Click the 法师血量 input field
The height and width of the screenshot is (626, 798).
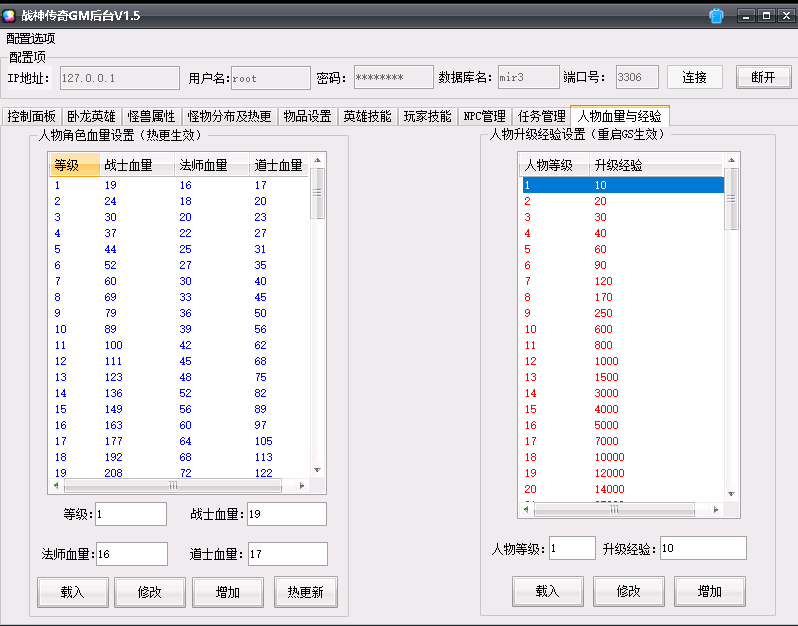click(131, 554)
